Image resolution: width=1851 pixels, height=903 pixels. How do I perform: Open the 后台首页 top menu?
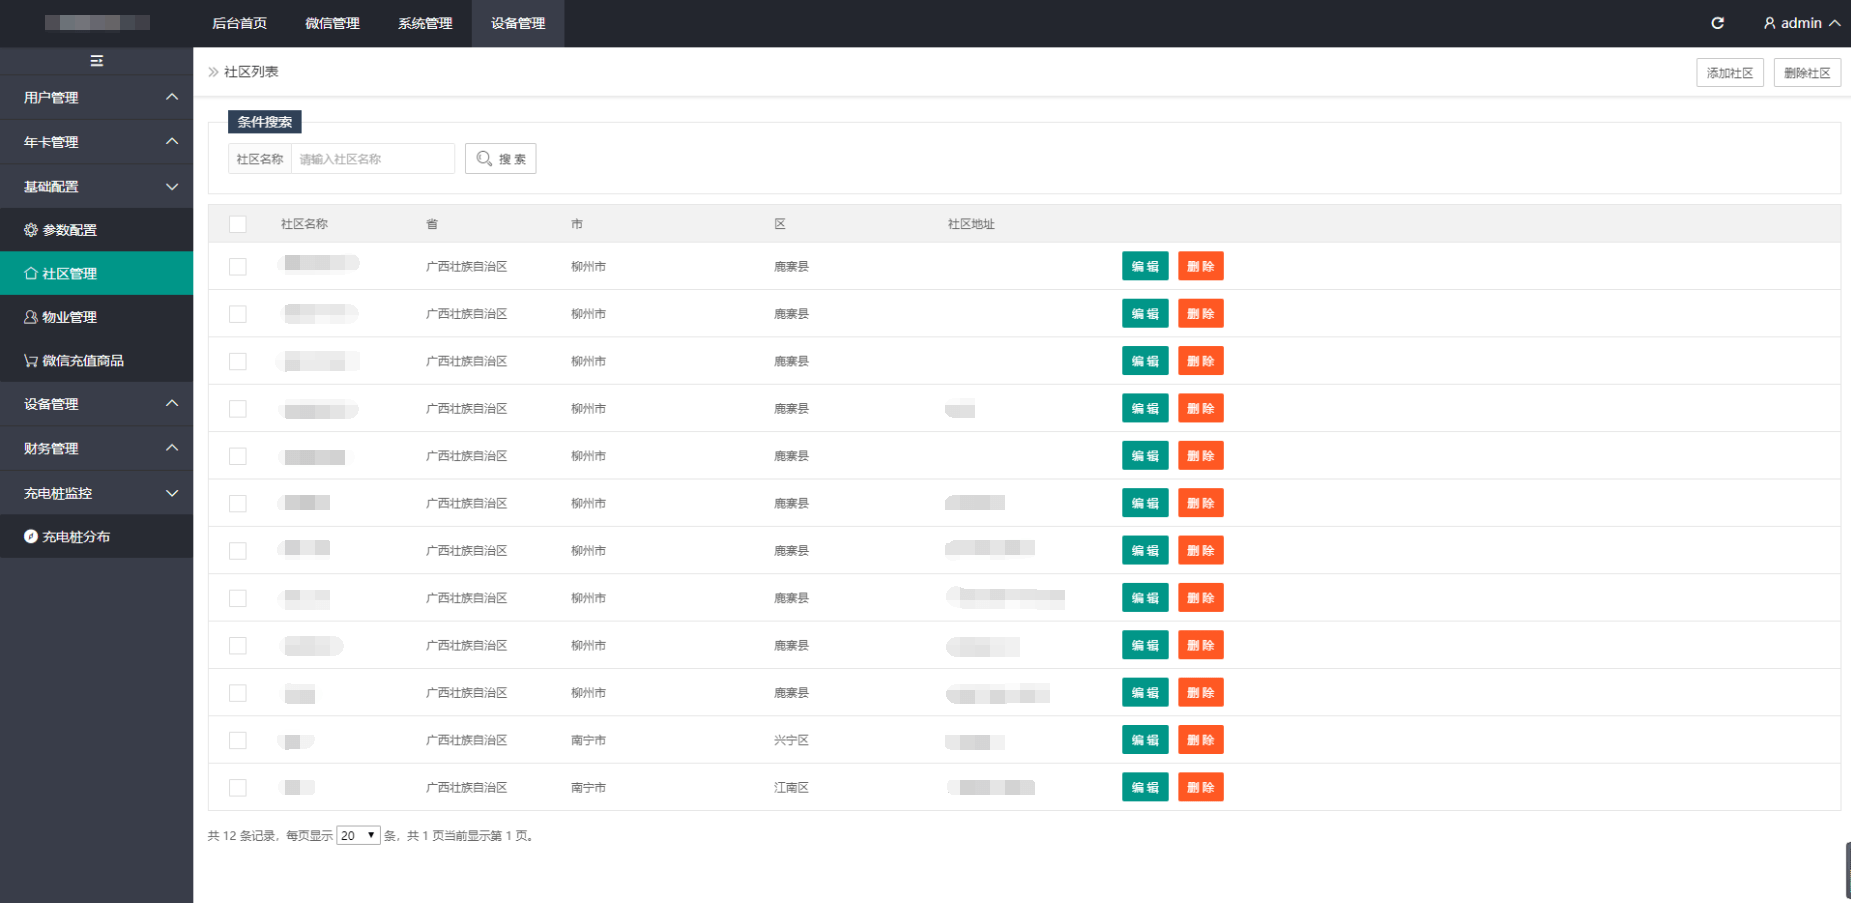click(239, 23)
